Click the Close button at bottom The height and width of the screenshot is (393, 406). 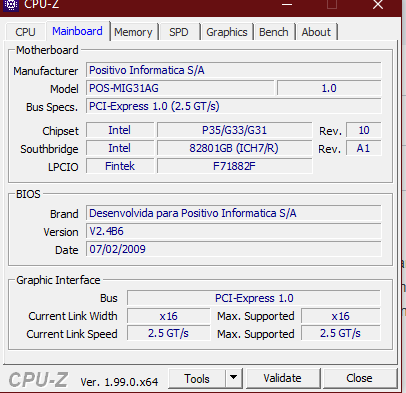tap(359, 378)
